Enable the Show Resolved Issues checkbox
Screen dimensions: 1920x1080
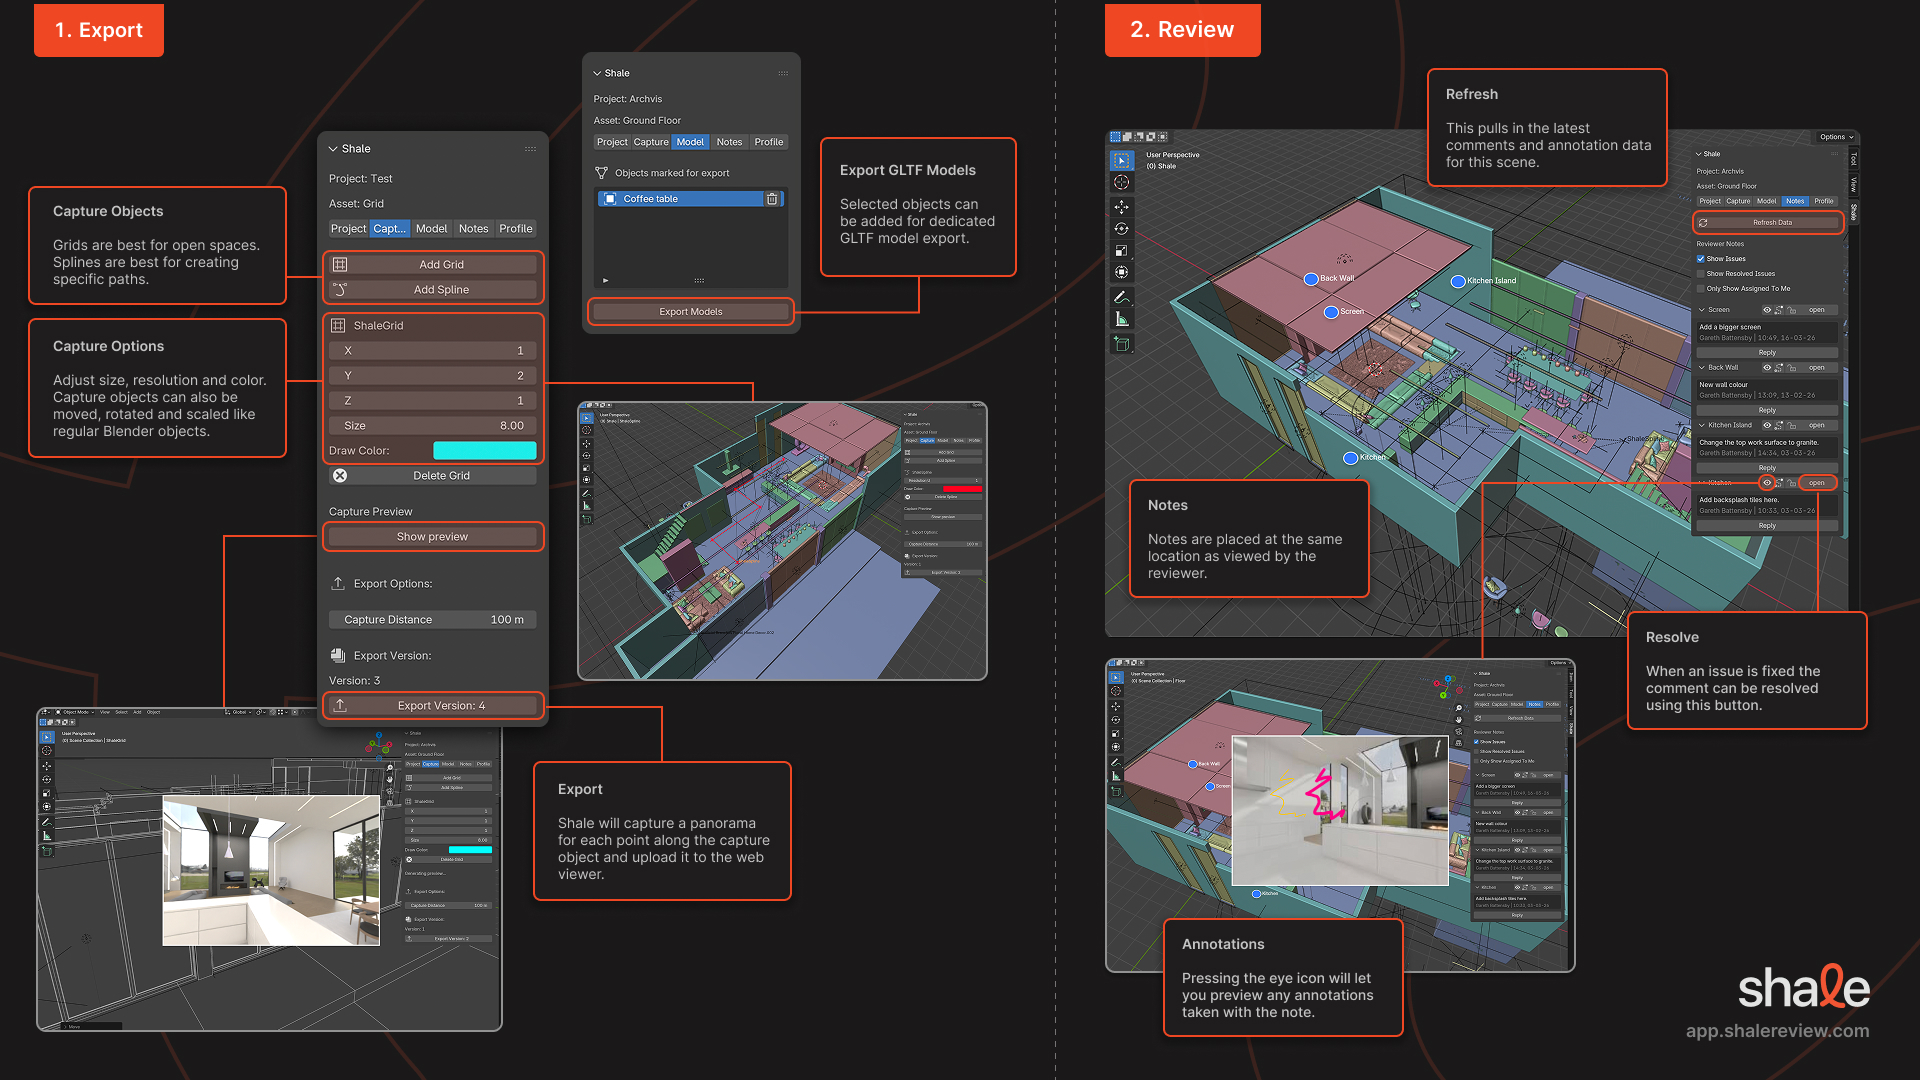click(1700, 274)
